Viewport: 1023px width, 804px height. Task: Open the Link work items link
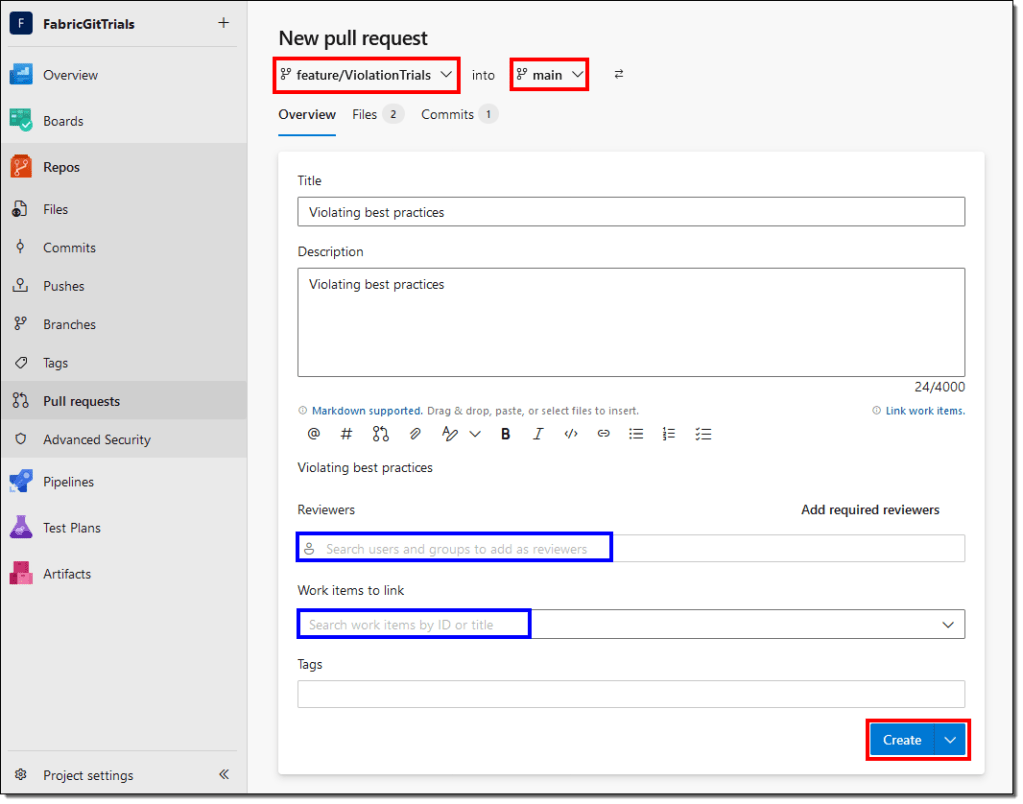pos(924,411)
